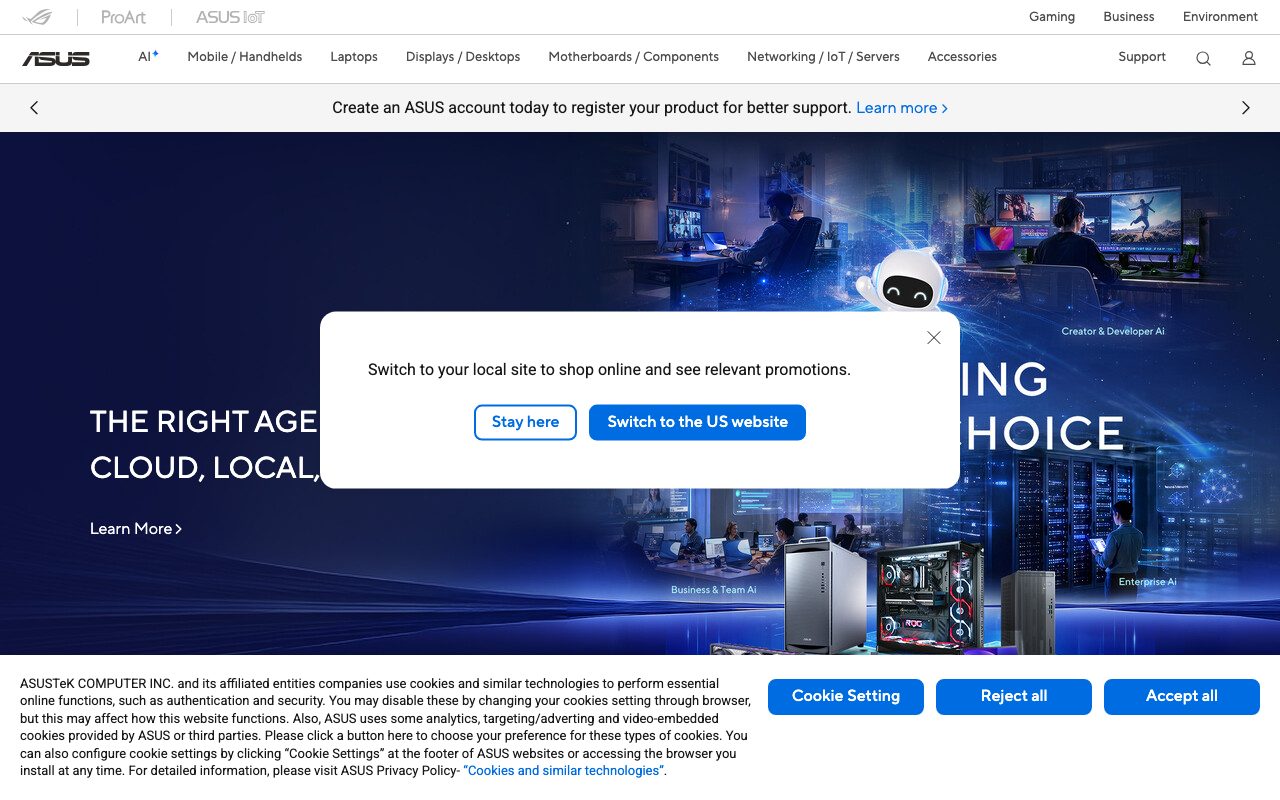Click the "Business & Team Ai" label
Screen dimensions: 1280x800
714,590
